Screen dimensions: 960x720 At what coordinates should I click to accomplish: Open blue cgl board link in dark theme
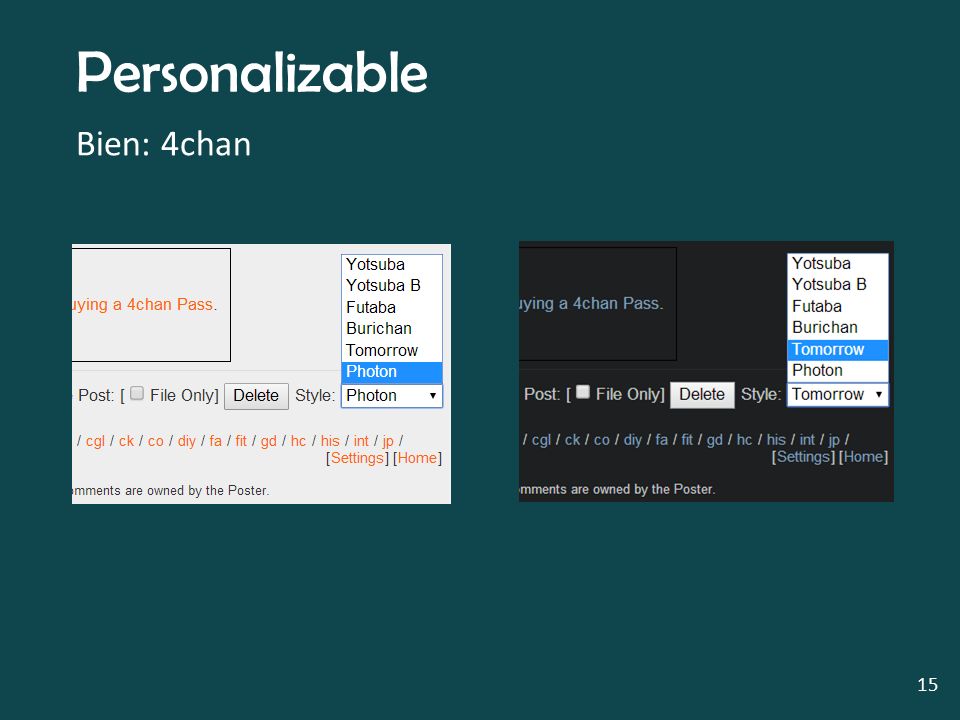point(541,440)
